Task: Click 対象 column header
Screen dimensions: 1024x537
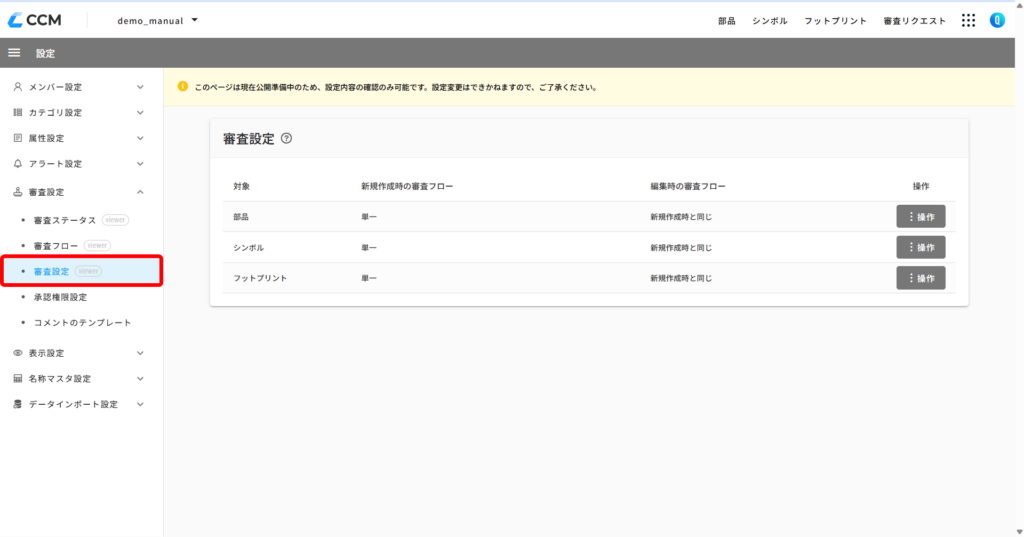Action: 242,186
